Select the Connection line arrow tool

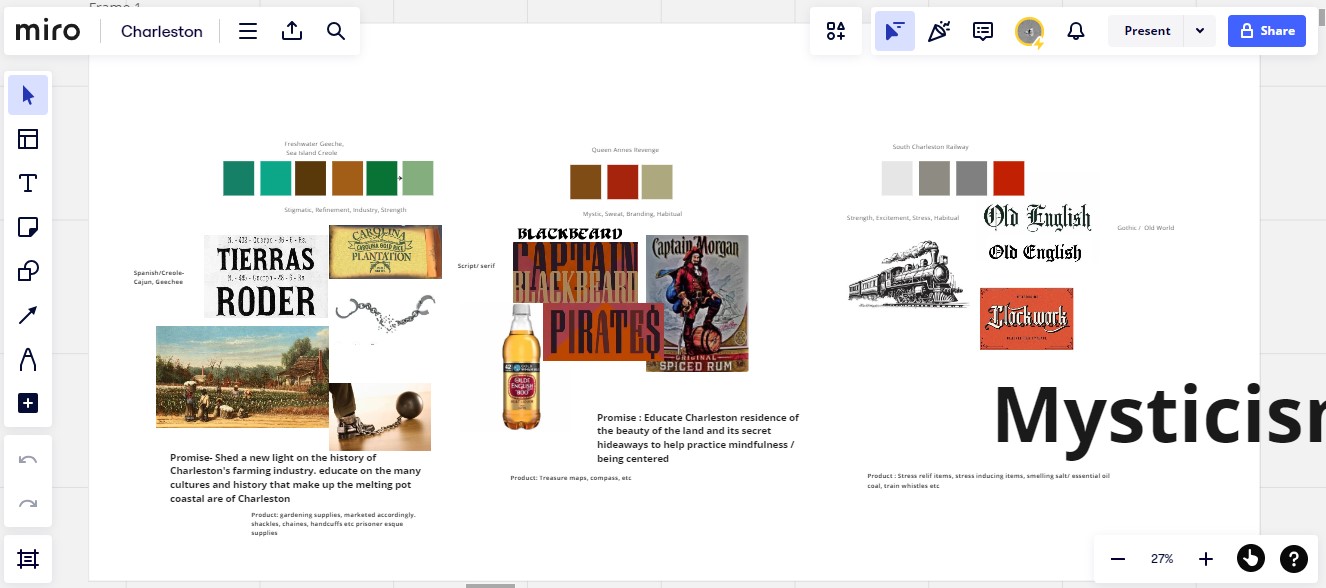pyautogui.click(x=28, y=315)
